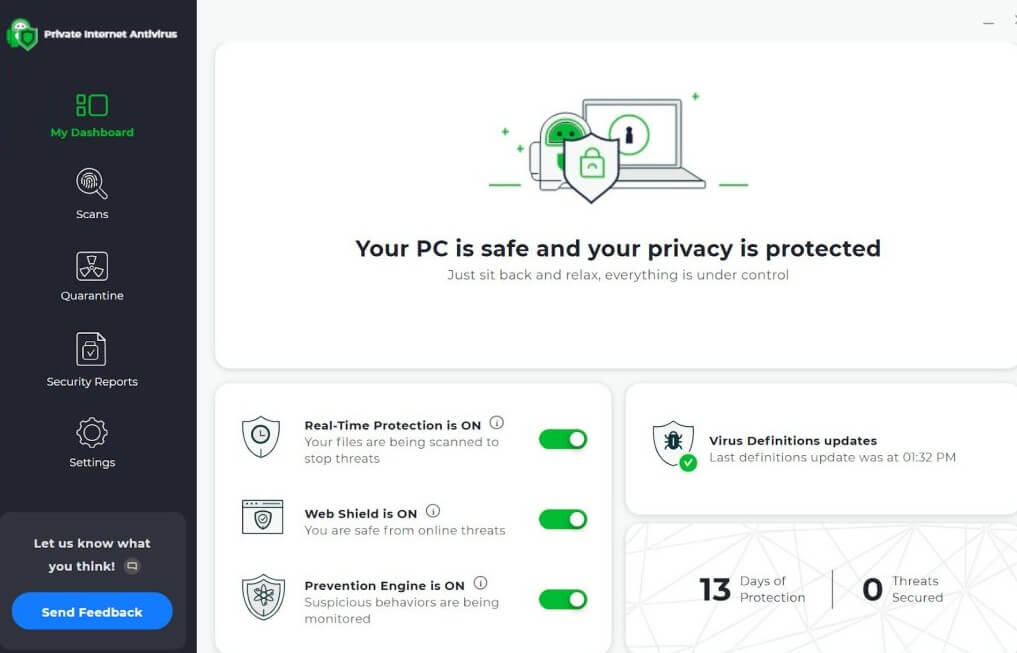
Task: Open the Scans fingerprint icon
Action: tap(91, 185)
